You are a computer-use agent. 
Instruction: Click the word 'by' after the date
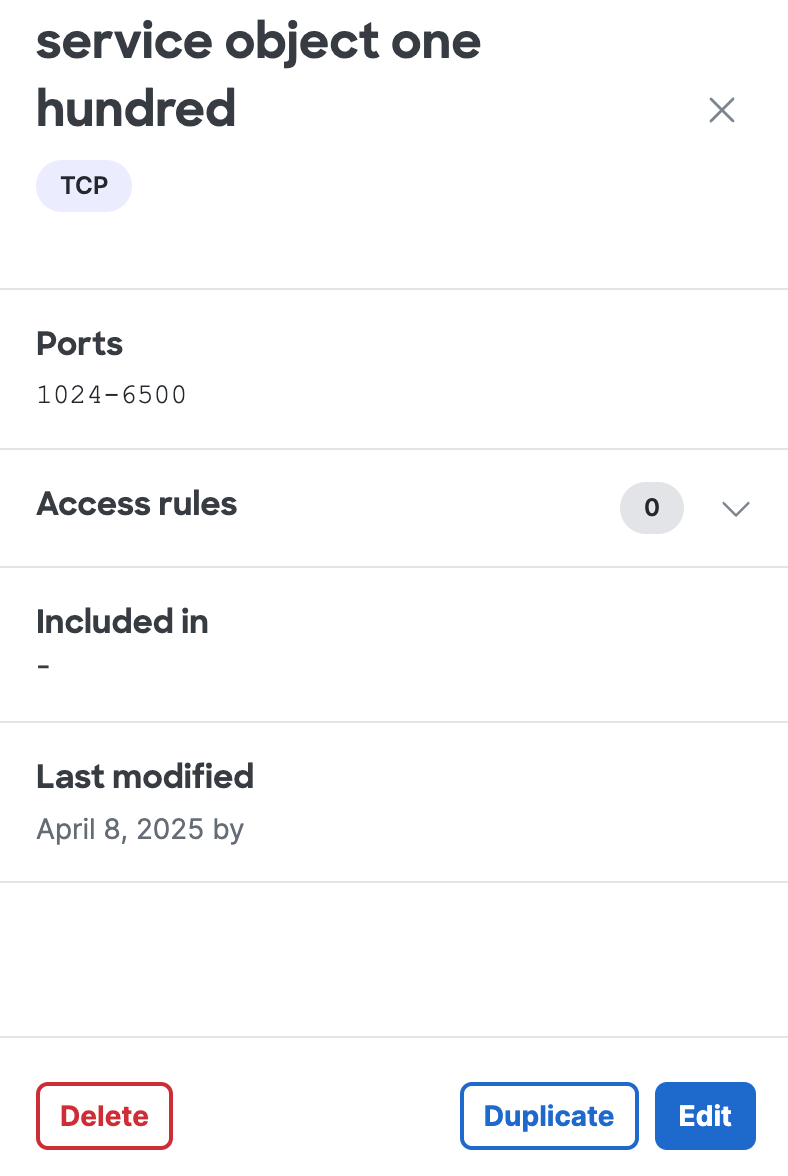coord(229,829)
